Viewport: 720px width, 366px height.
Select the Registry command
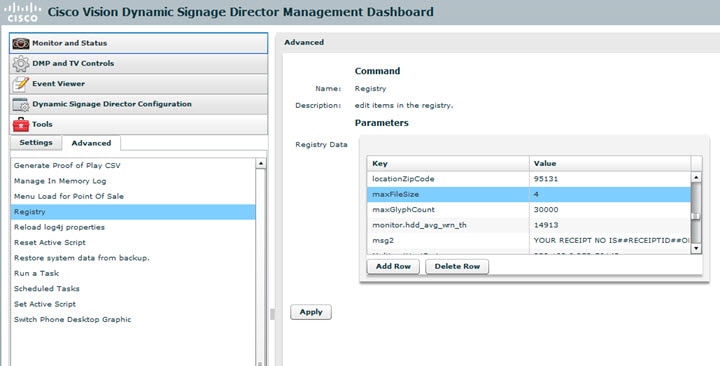point(133,212)
